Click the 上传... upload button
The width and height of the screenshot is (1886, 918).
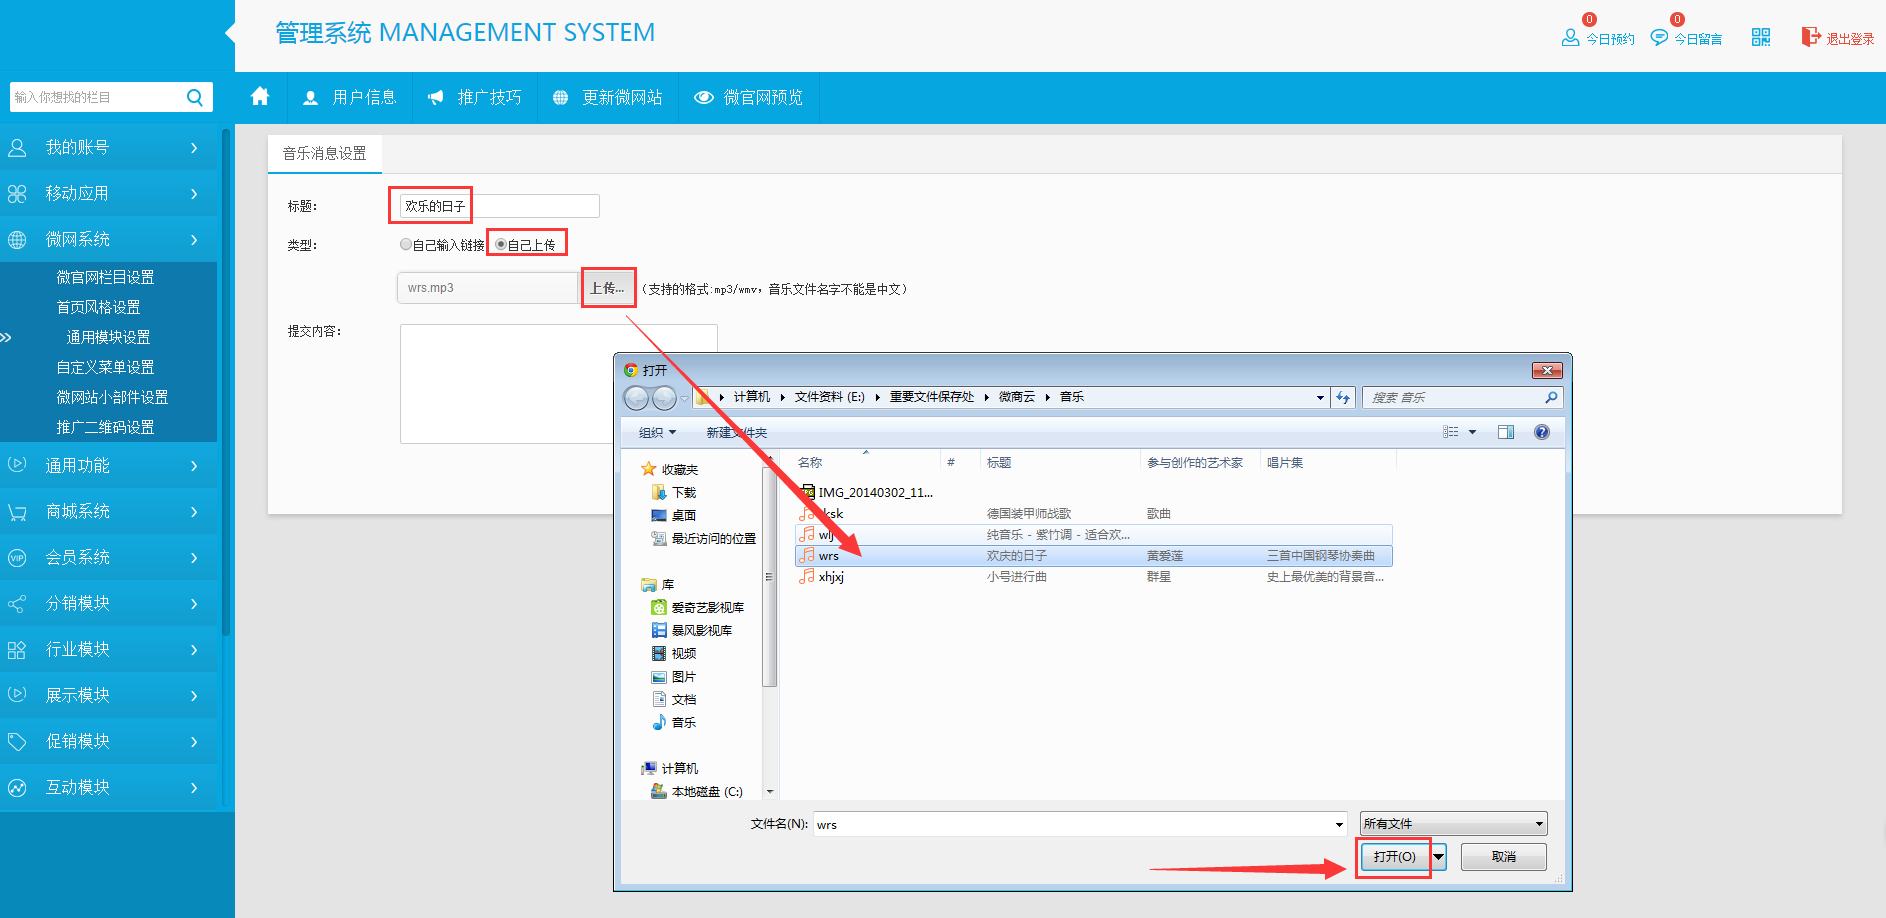607,288
